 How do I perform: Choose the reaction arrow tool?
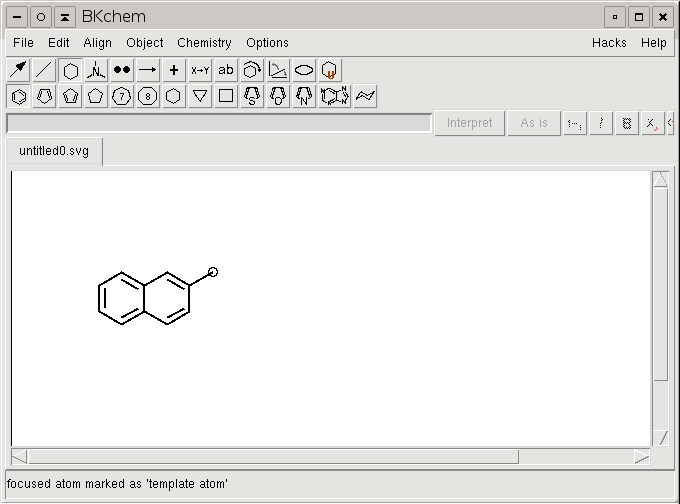[148, 70]
